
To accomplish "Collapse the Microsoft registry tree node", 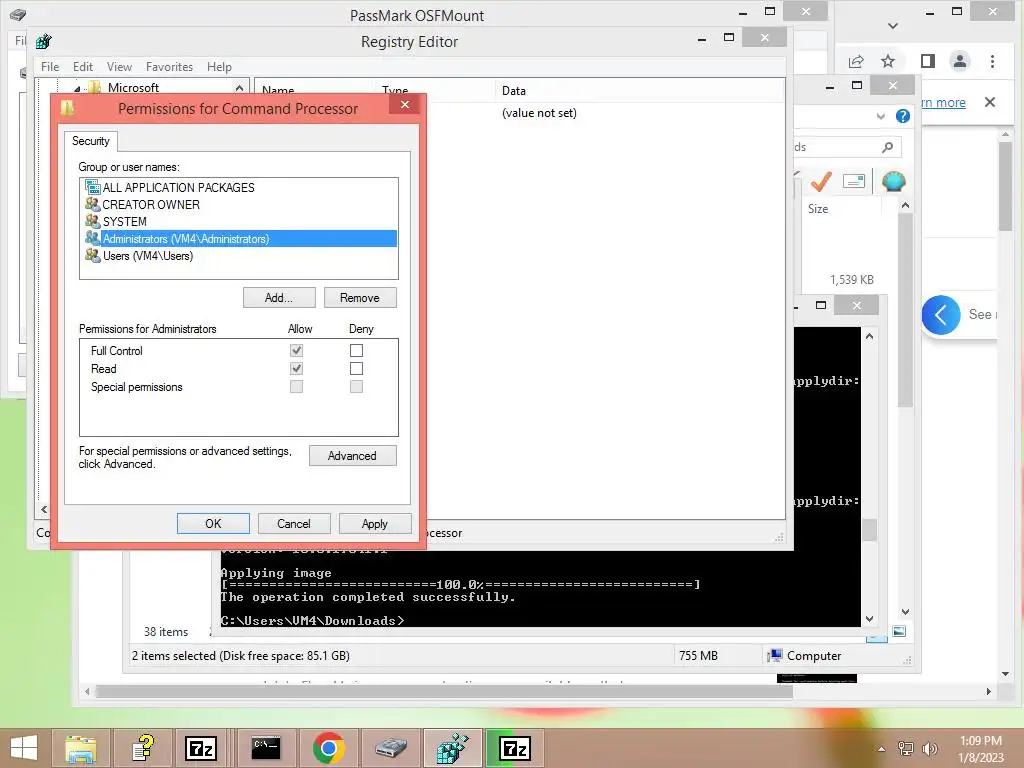I will 77,88.
